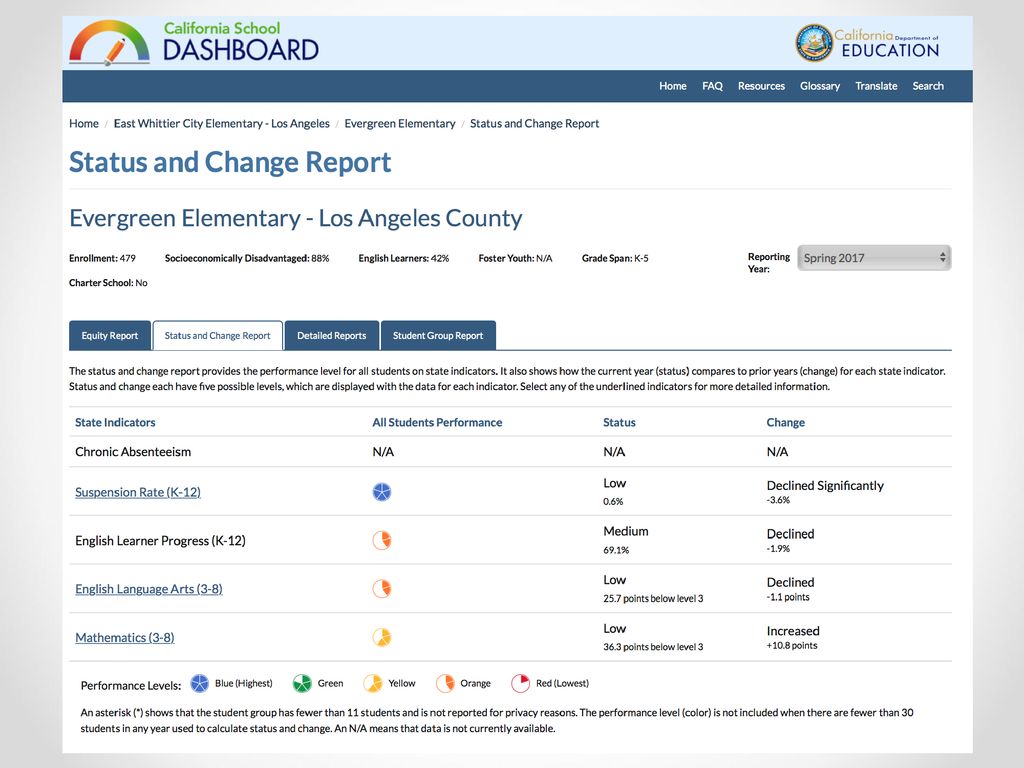
Task: Click the All Students Performance column header
Action: [437, 423]
